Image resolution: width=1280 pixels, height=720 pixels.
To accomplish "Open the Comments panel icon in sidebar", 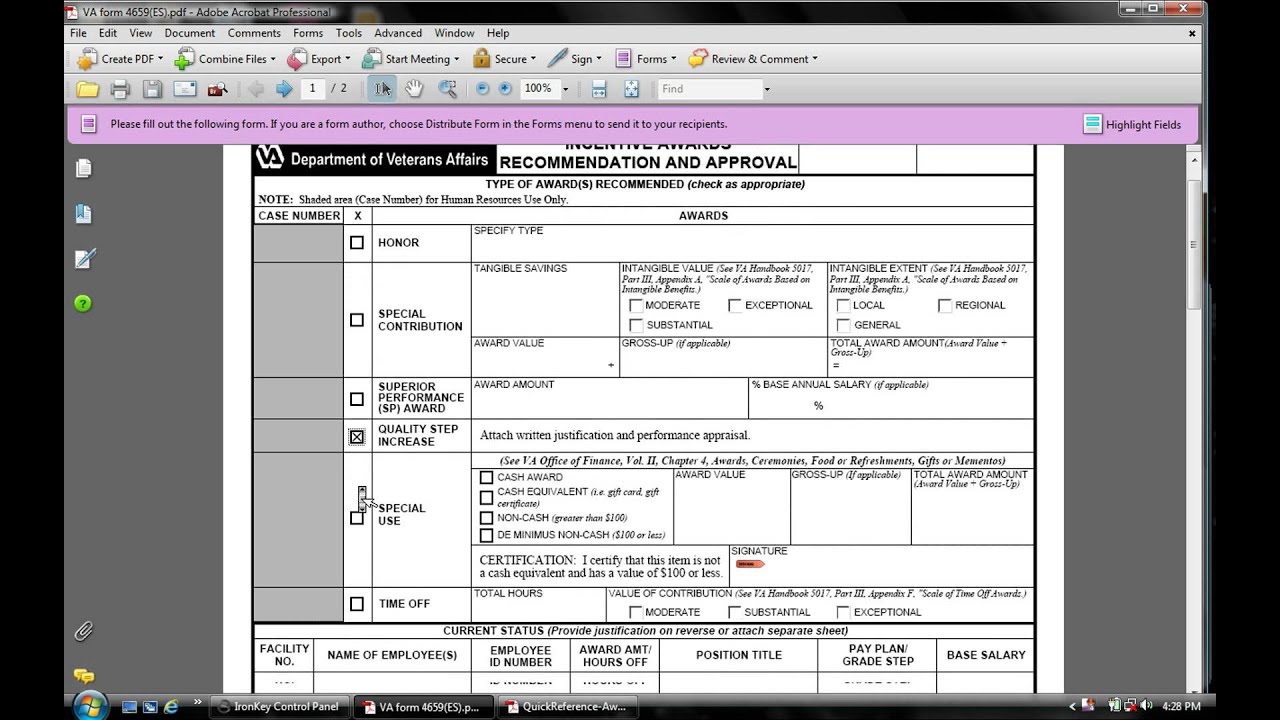I will 84,676.
